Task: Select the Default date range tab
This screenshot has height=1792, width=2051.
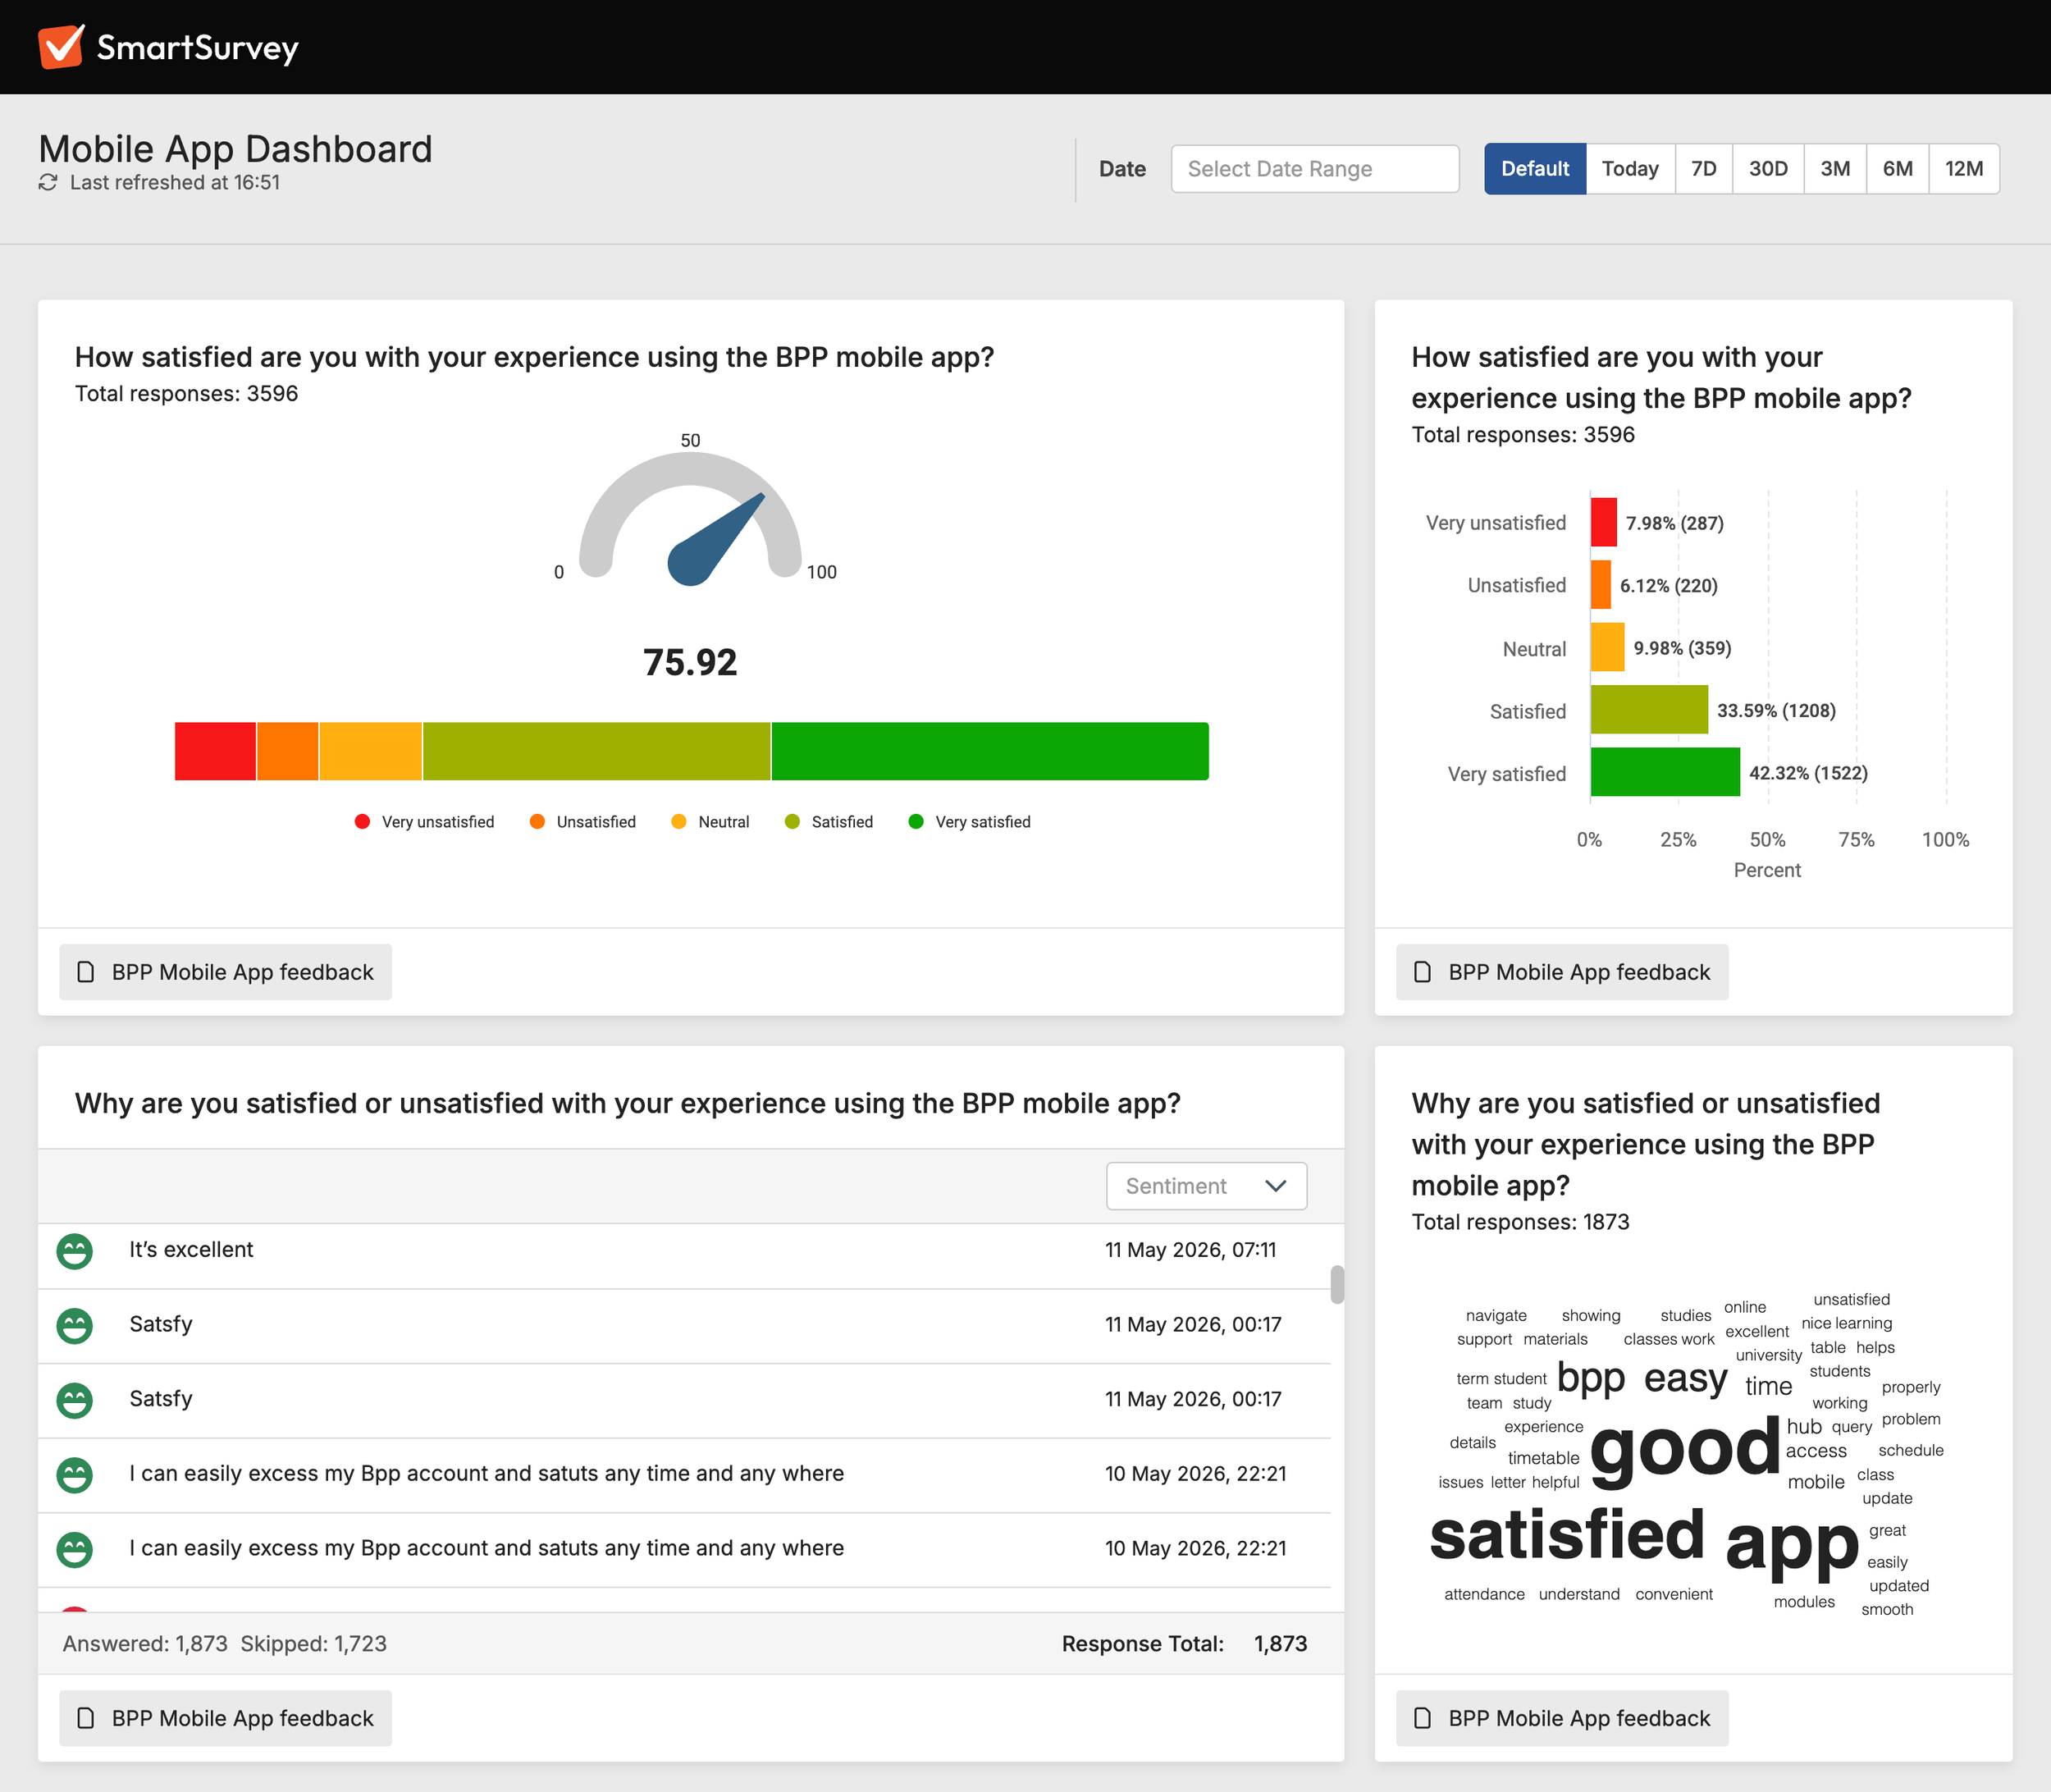Action: click(x=1534, y=169)
